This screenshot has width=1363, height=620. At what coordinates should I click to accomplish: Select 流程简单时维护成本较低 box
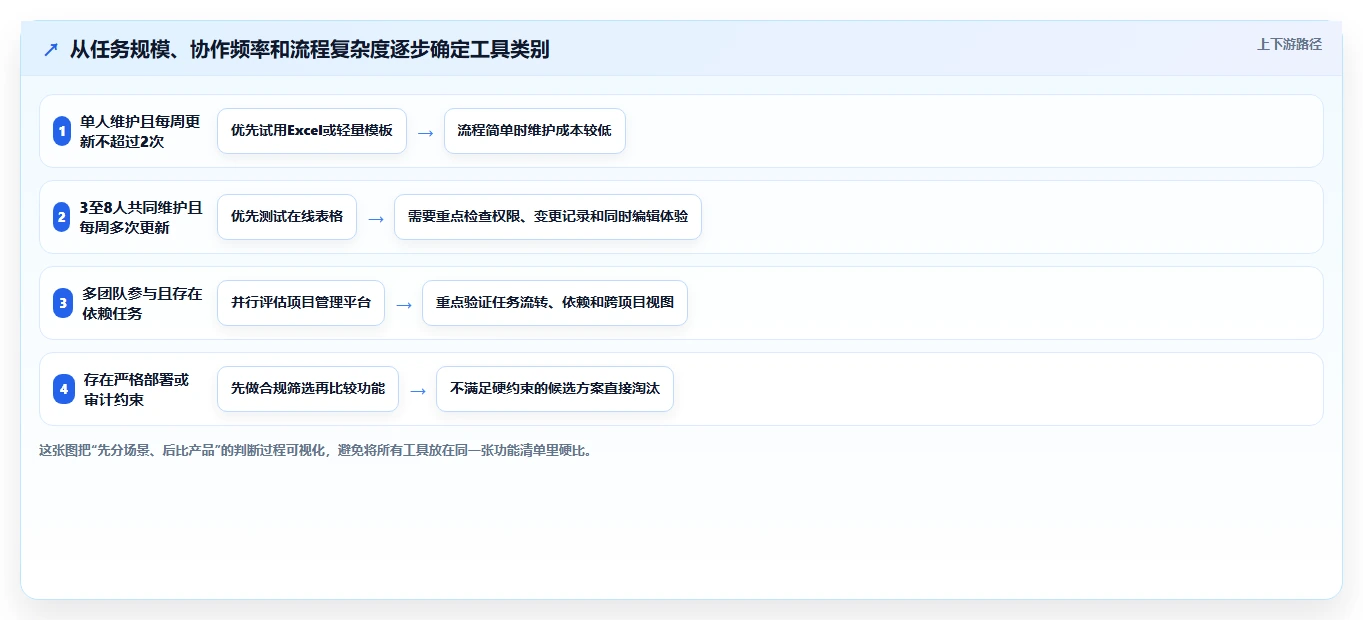(x=535, y=131)
